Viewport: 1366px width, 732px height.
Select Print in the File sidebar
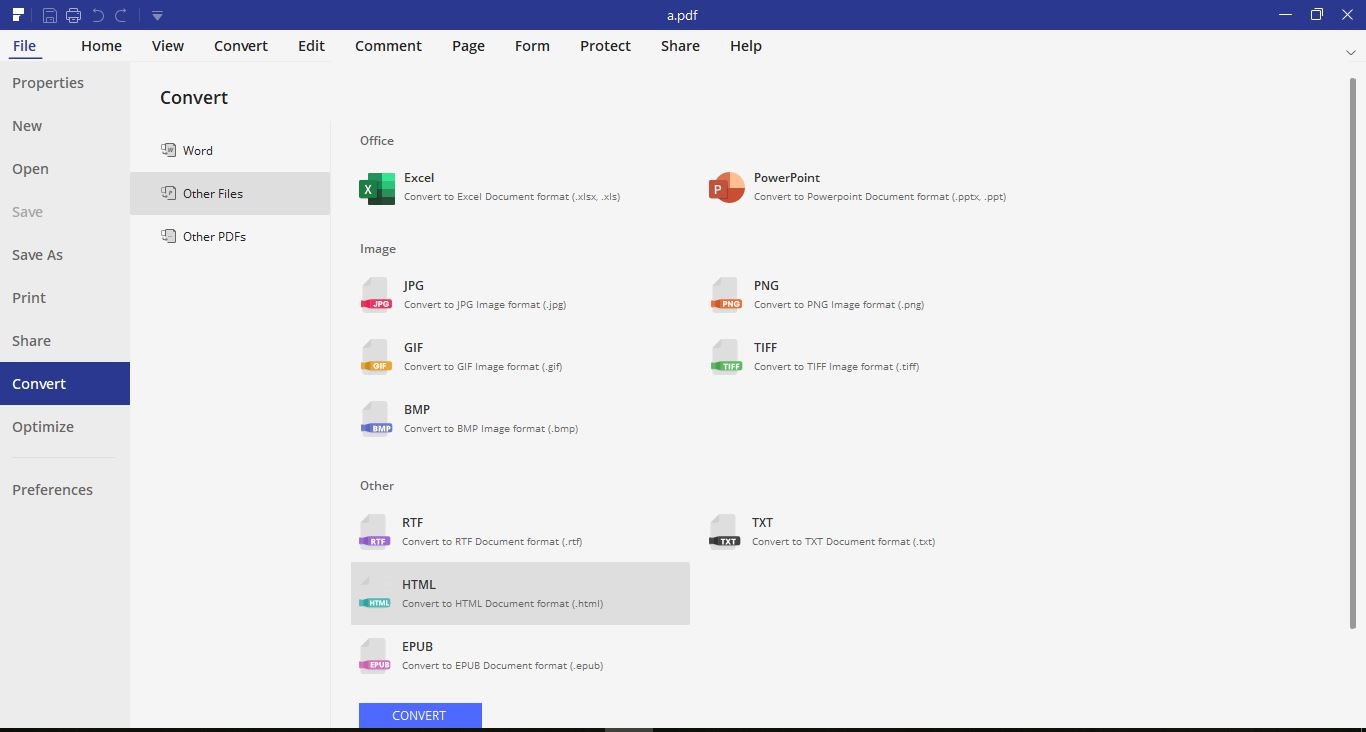click(65, 298)
